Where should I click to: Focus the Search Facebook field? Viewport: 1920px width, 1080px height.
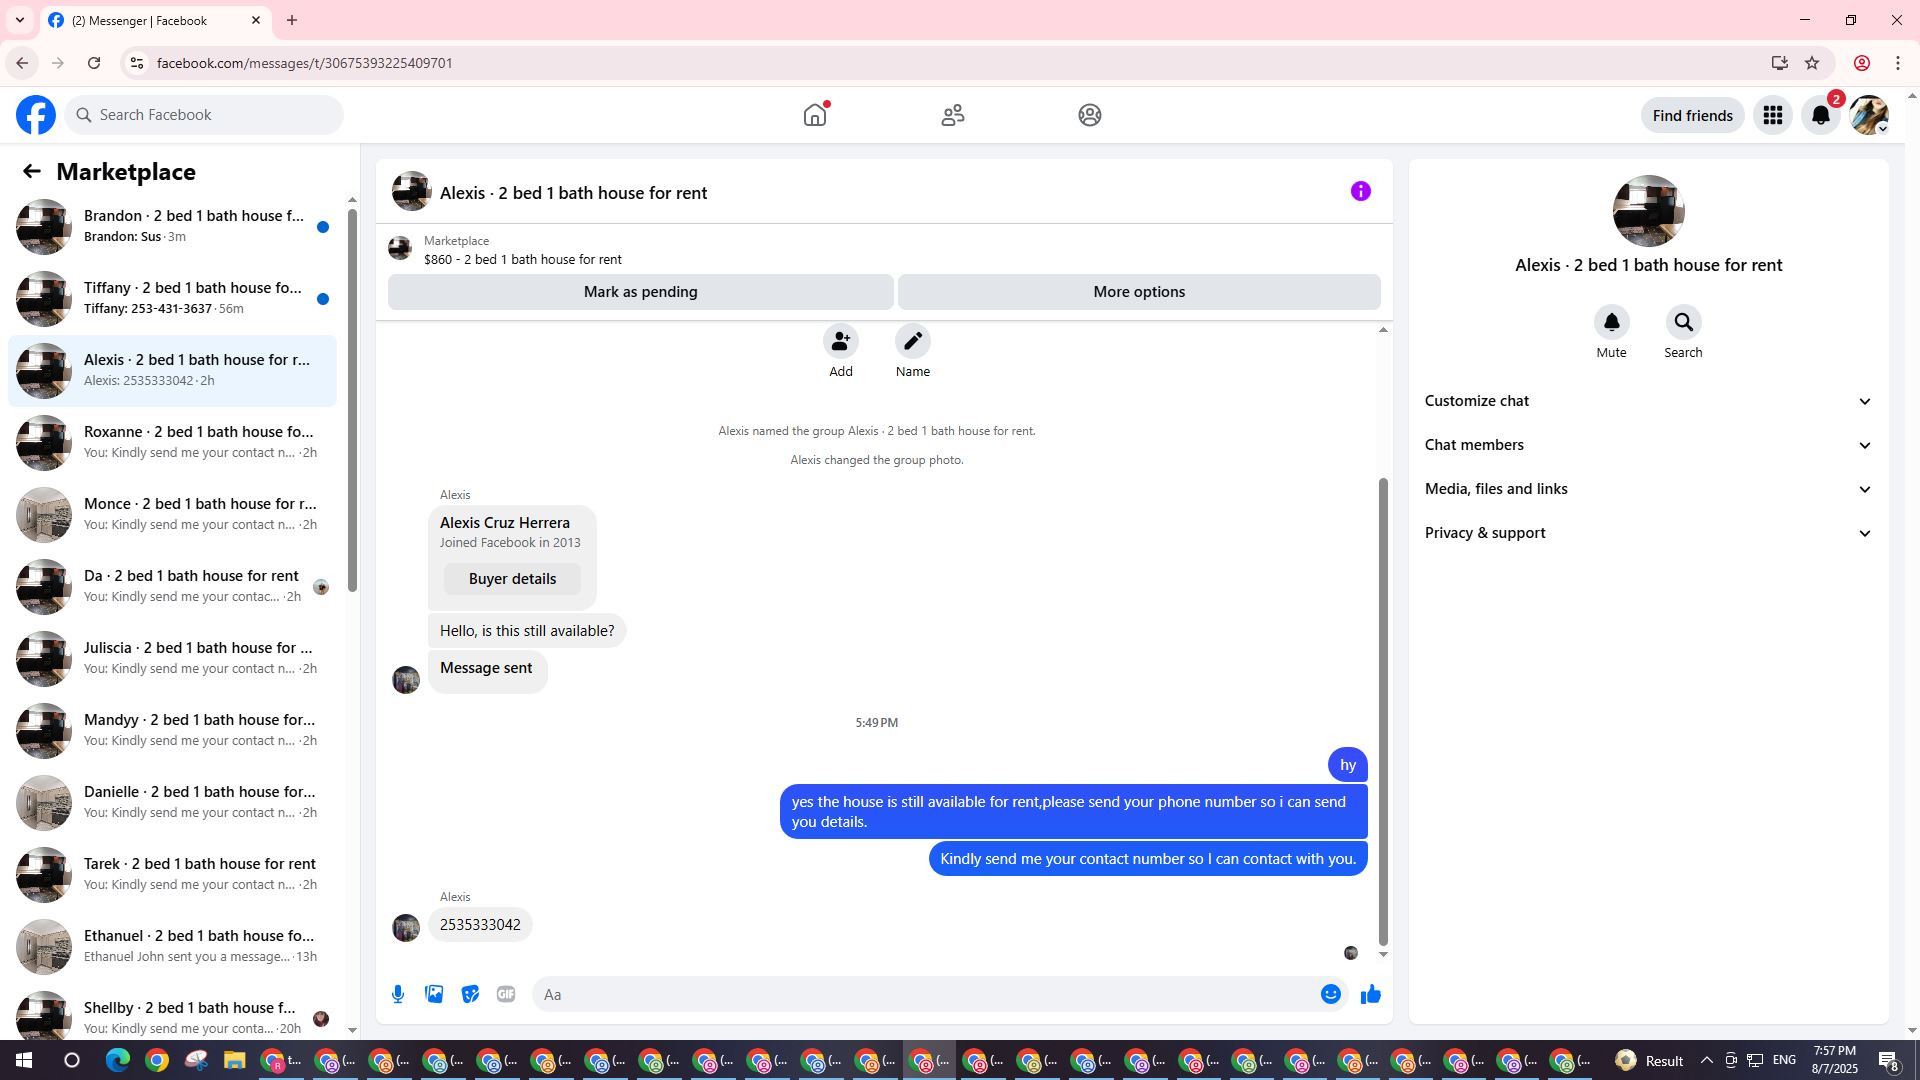tap(205, 115)
